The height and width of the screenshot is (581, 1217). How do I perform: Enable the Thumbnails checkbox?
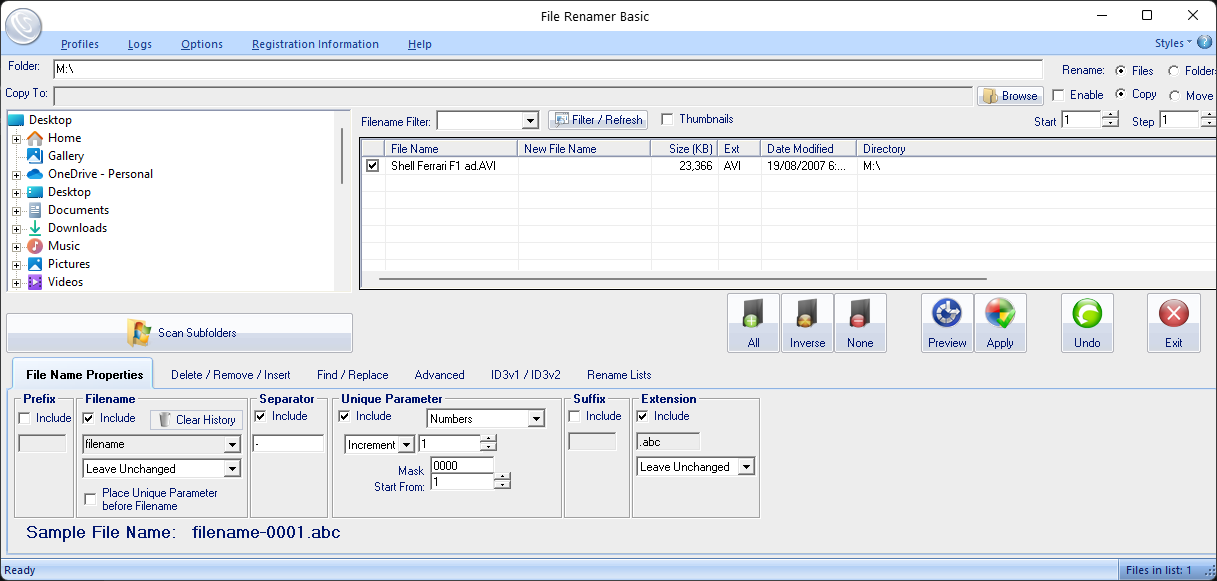(x=668, y=119)
